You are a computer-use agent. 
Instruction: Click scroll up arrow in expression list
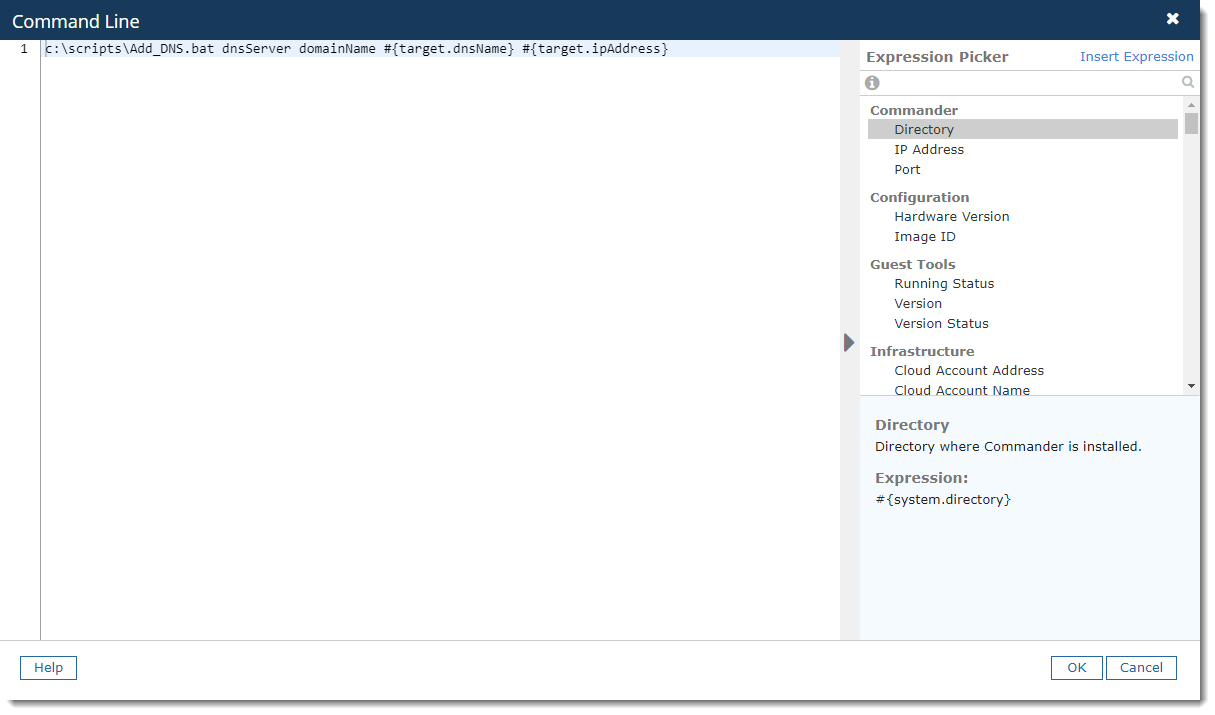[1191, 105]
